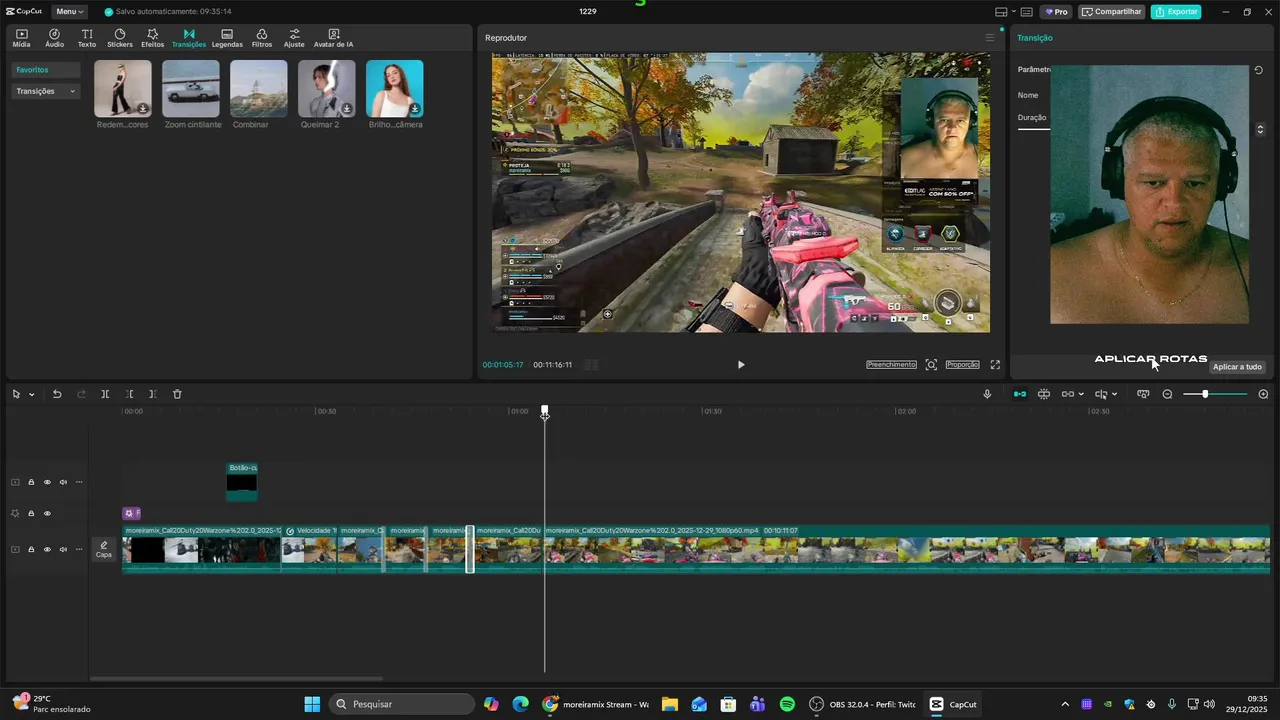
Task: Hide the top video track with eye icon
Action: [x=47, y=482]
